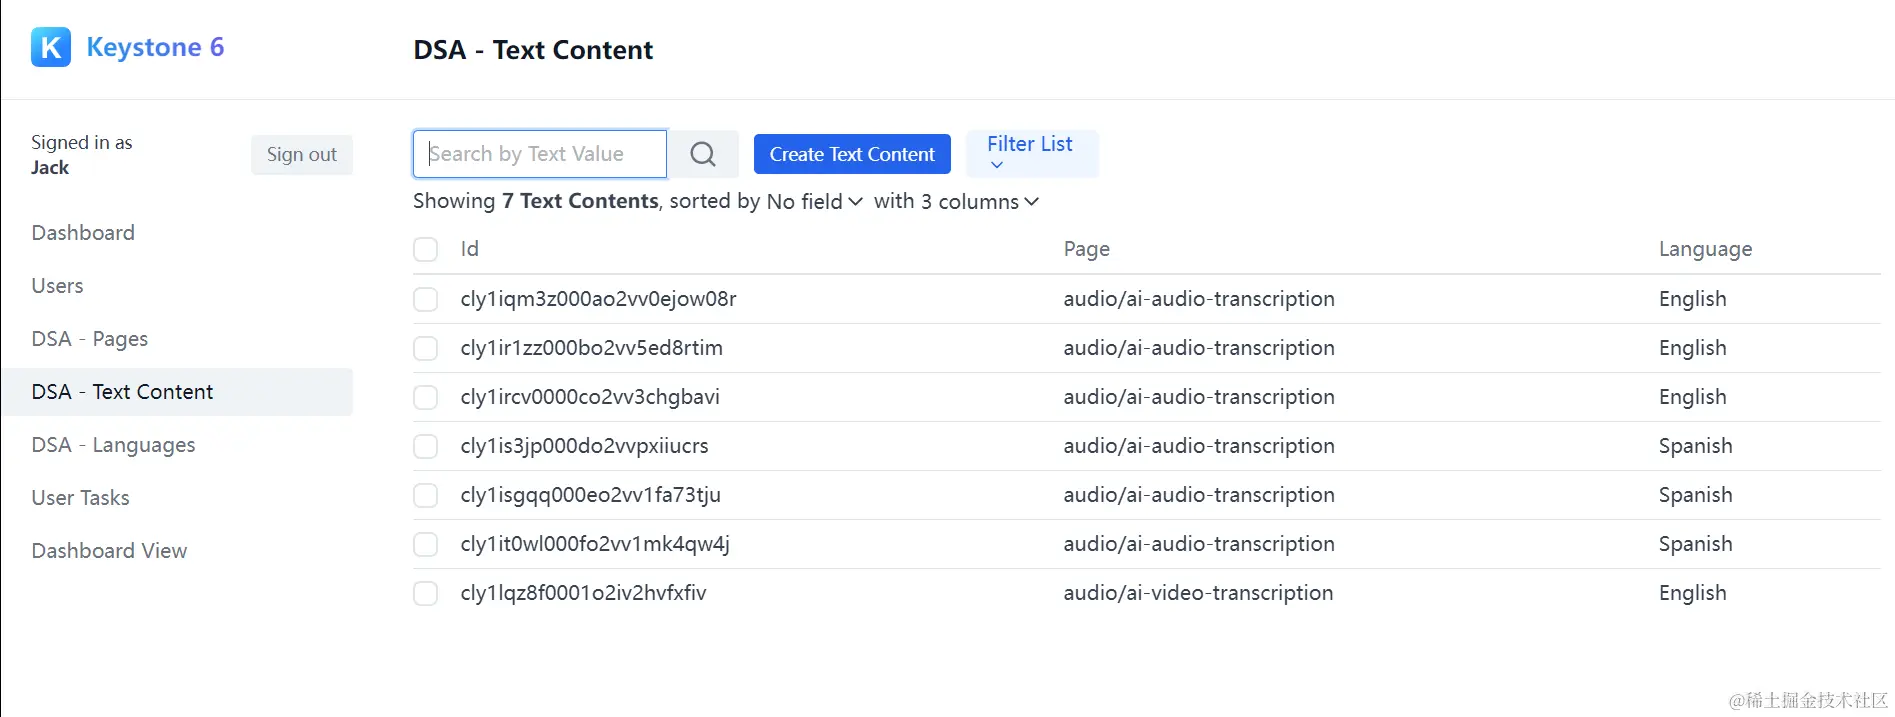Image resolution: width=1895 pixels, height=717 pixels.
Task: Focus the Search by Text Value field
Action: tap(540, 154)
